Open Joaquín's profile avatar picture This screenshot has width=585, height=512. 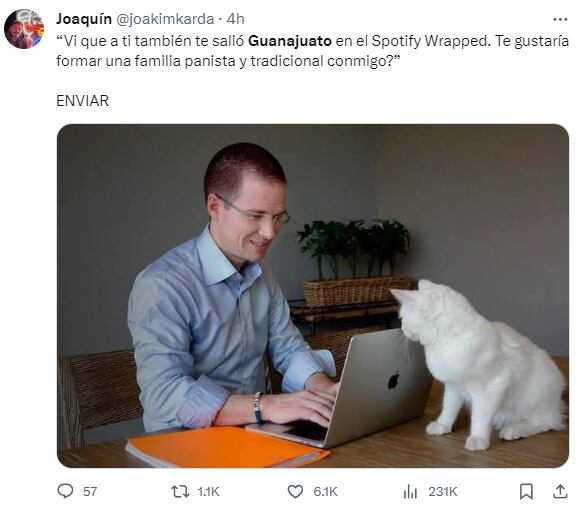[24, 29]
